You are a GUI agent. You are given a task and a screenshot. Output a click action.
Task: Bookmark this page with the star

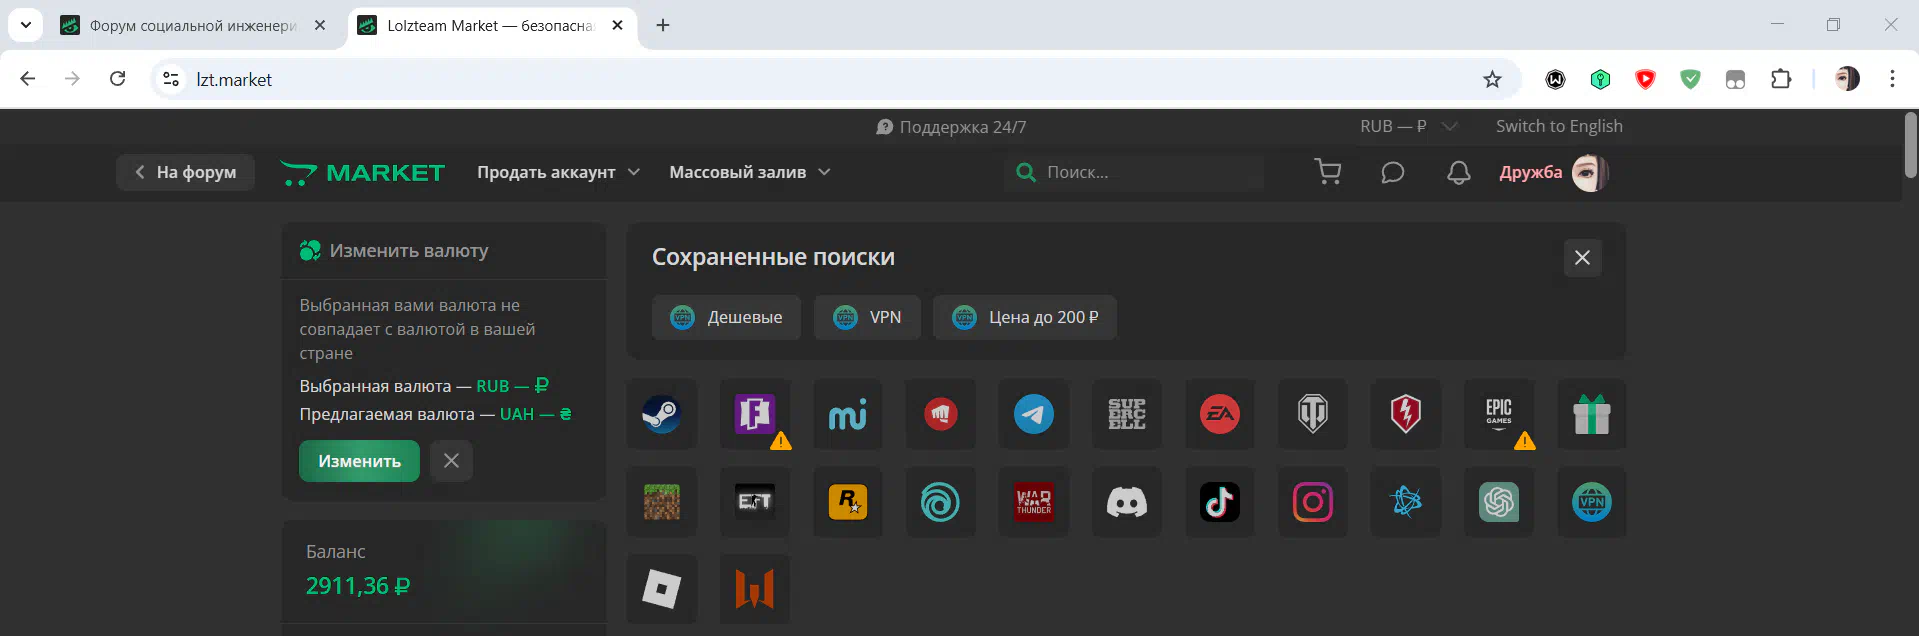point(1492,80)
